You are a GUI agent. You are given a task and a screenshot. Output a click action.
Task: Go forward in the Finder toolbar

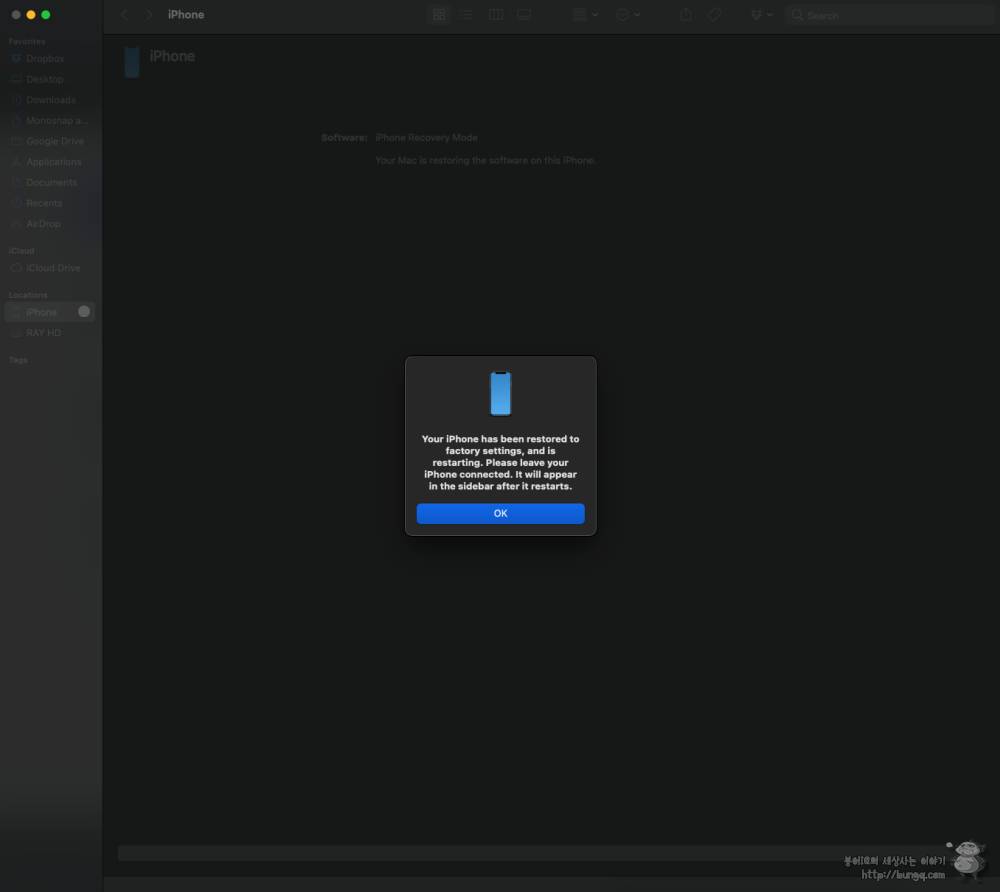point(149,15)
